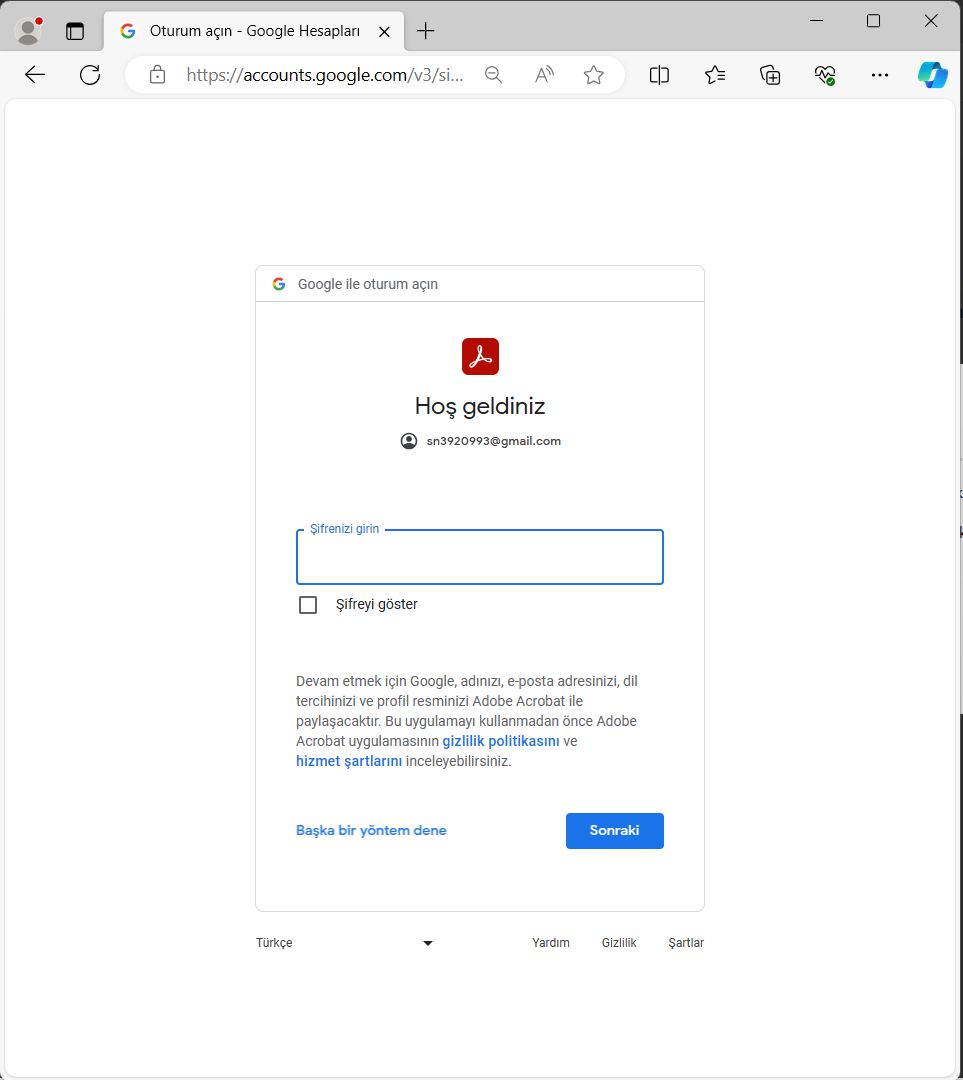Open Browser essentials in the toolbar

pos(824,75)
